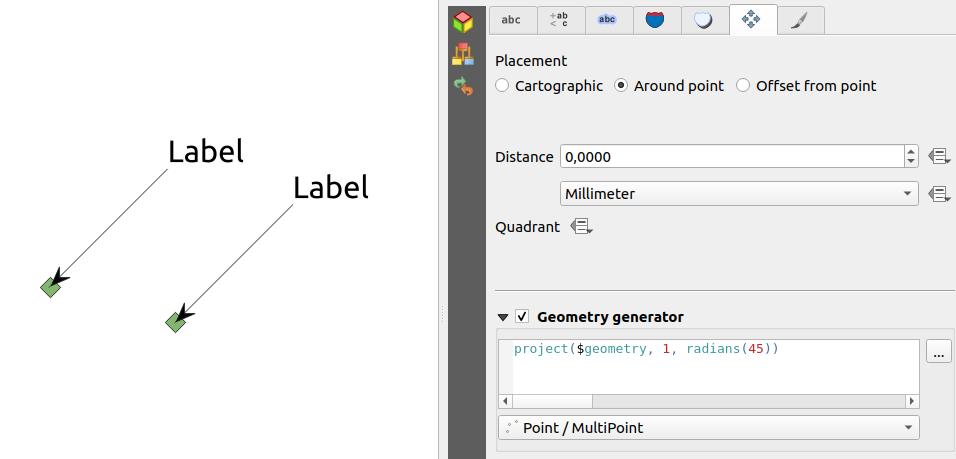Switch to the Shadow tab
956x459 pixels.
tap(704, 19)
